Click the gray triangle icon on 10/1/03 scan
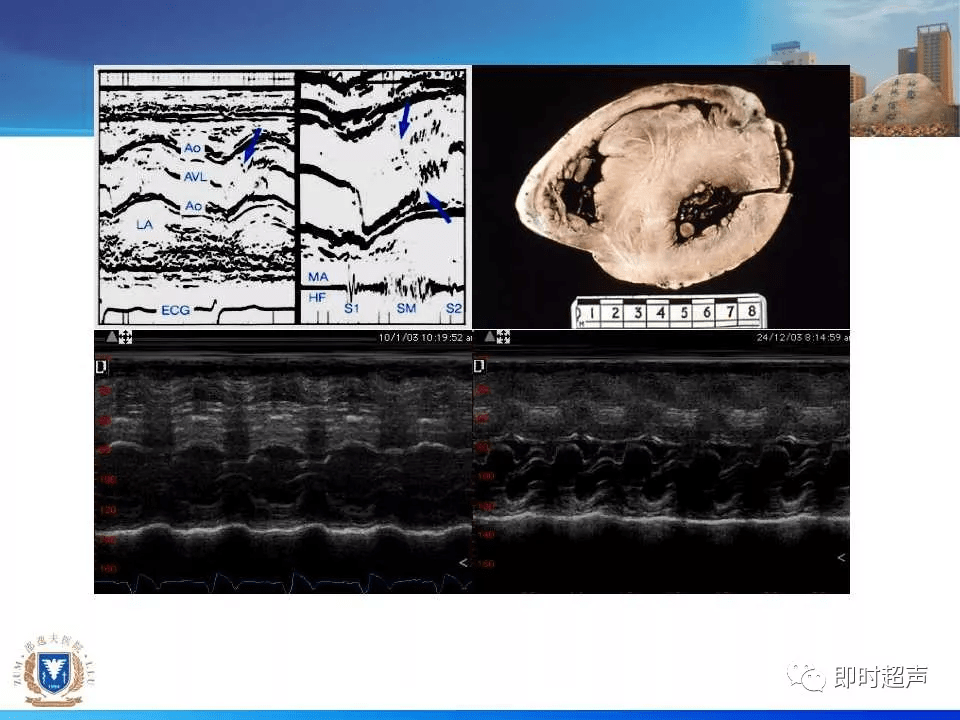Viewport: 960px width, 720px height. [111, 336]
